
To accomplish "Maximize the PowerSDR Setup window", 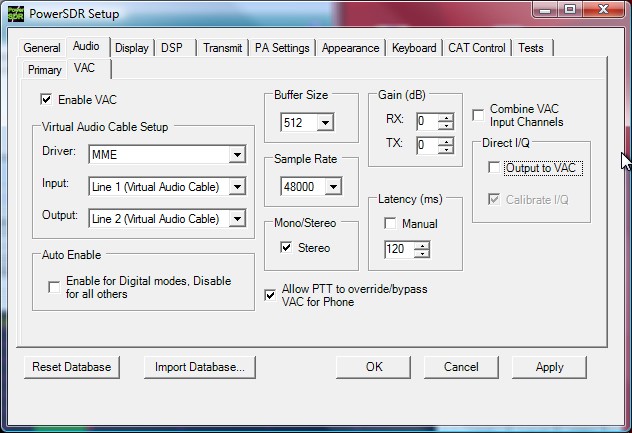I will click(570, 10).
